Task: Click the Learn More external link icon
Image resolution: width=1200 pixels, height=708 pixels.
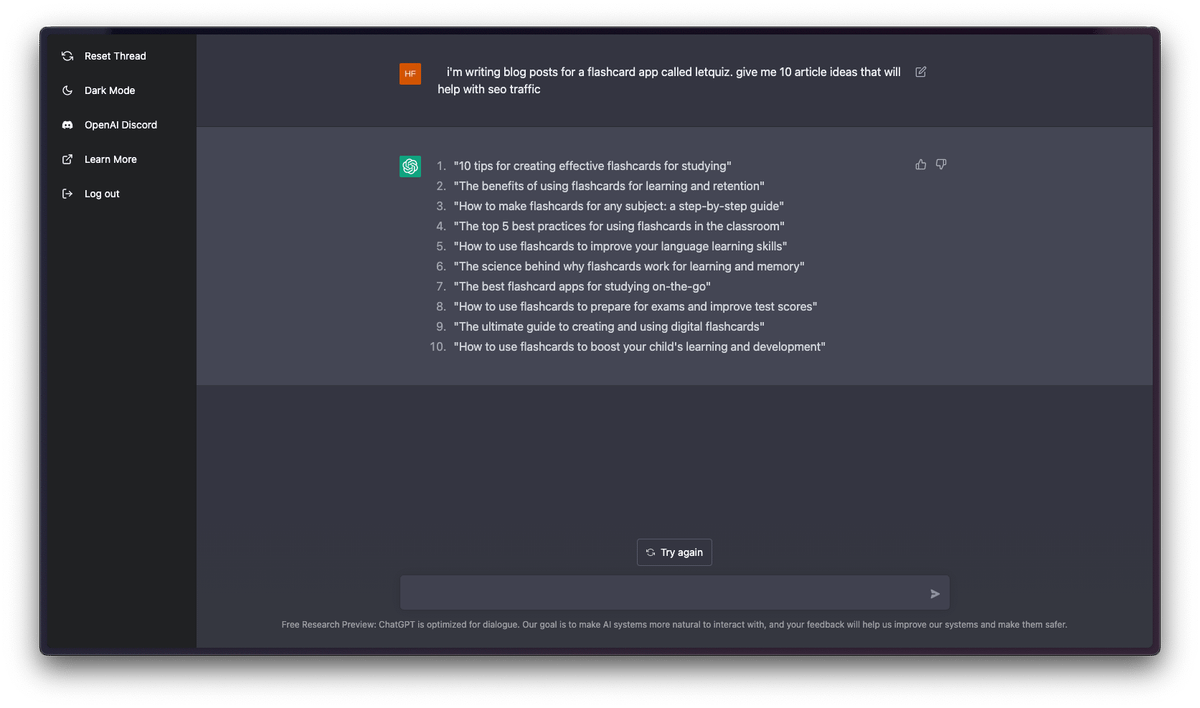Action: click(67, 159)
